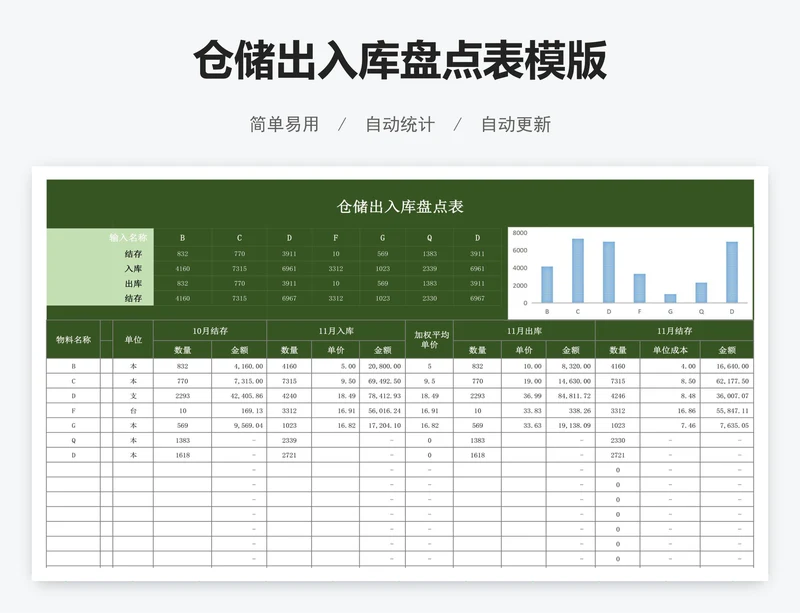Select cell with amount 7,315.00
The height and width of the screenshot is (613, 800).
pyautogui.click(x=239, y=381)
